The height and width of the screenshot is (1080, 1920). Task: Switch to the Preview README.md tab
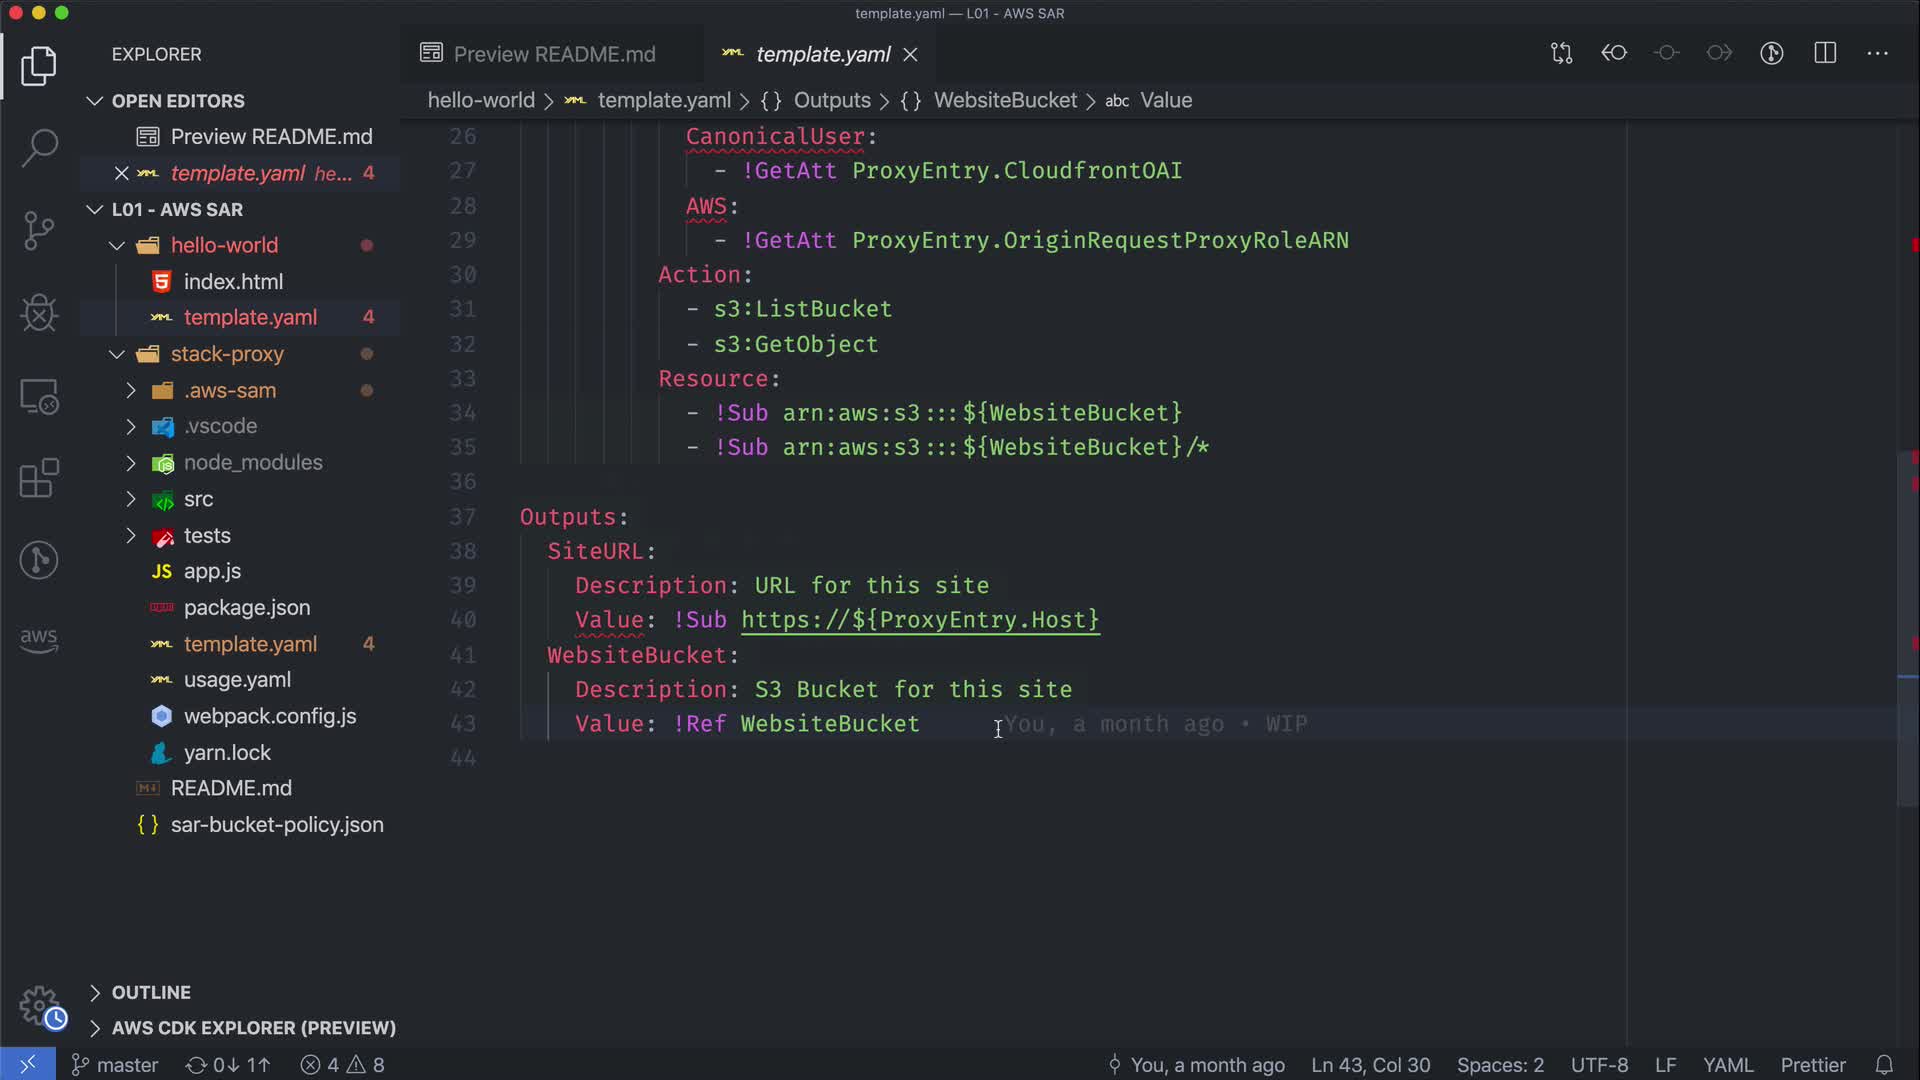pos(553,54)
